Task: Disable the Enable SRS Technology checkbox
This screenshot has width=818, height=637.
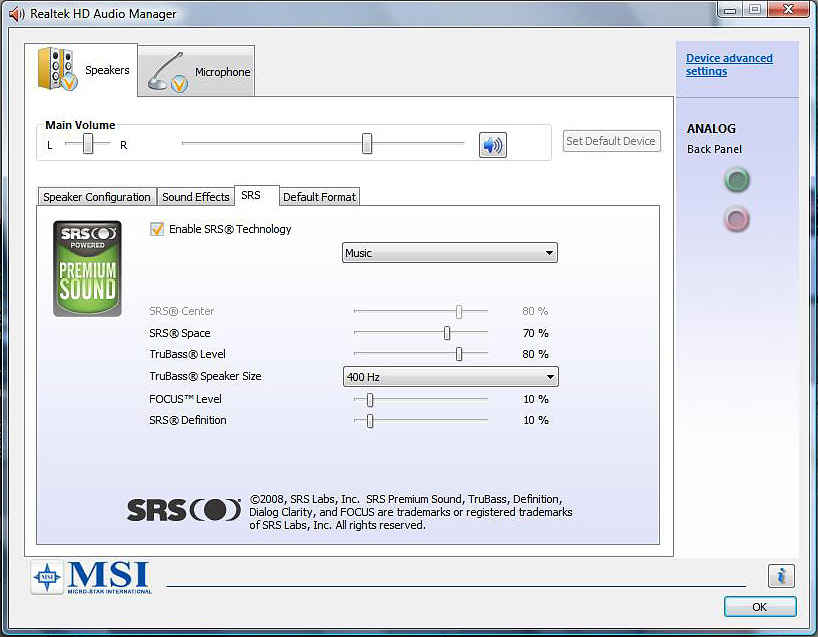Action: (x=157, y=229)
